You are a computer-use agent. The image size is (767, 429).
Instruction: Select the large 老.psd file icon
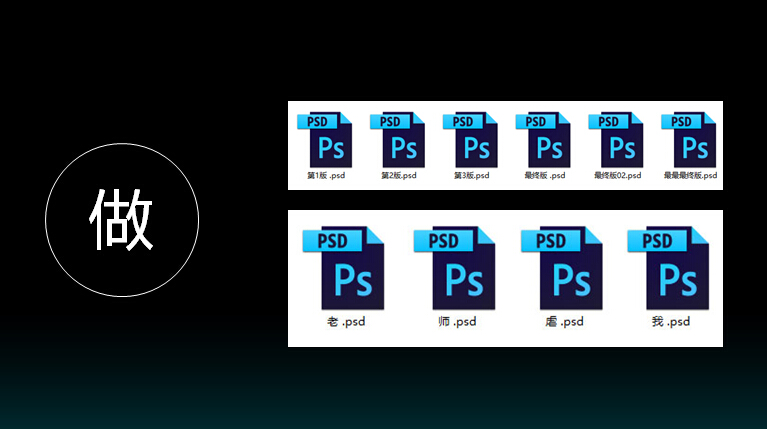344,268
